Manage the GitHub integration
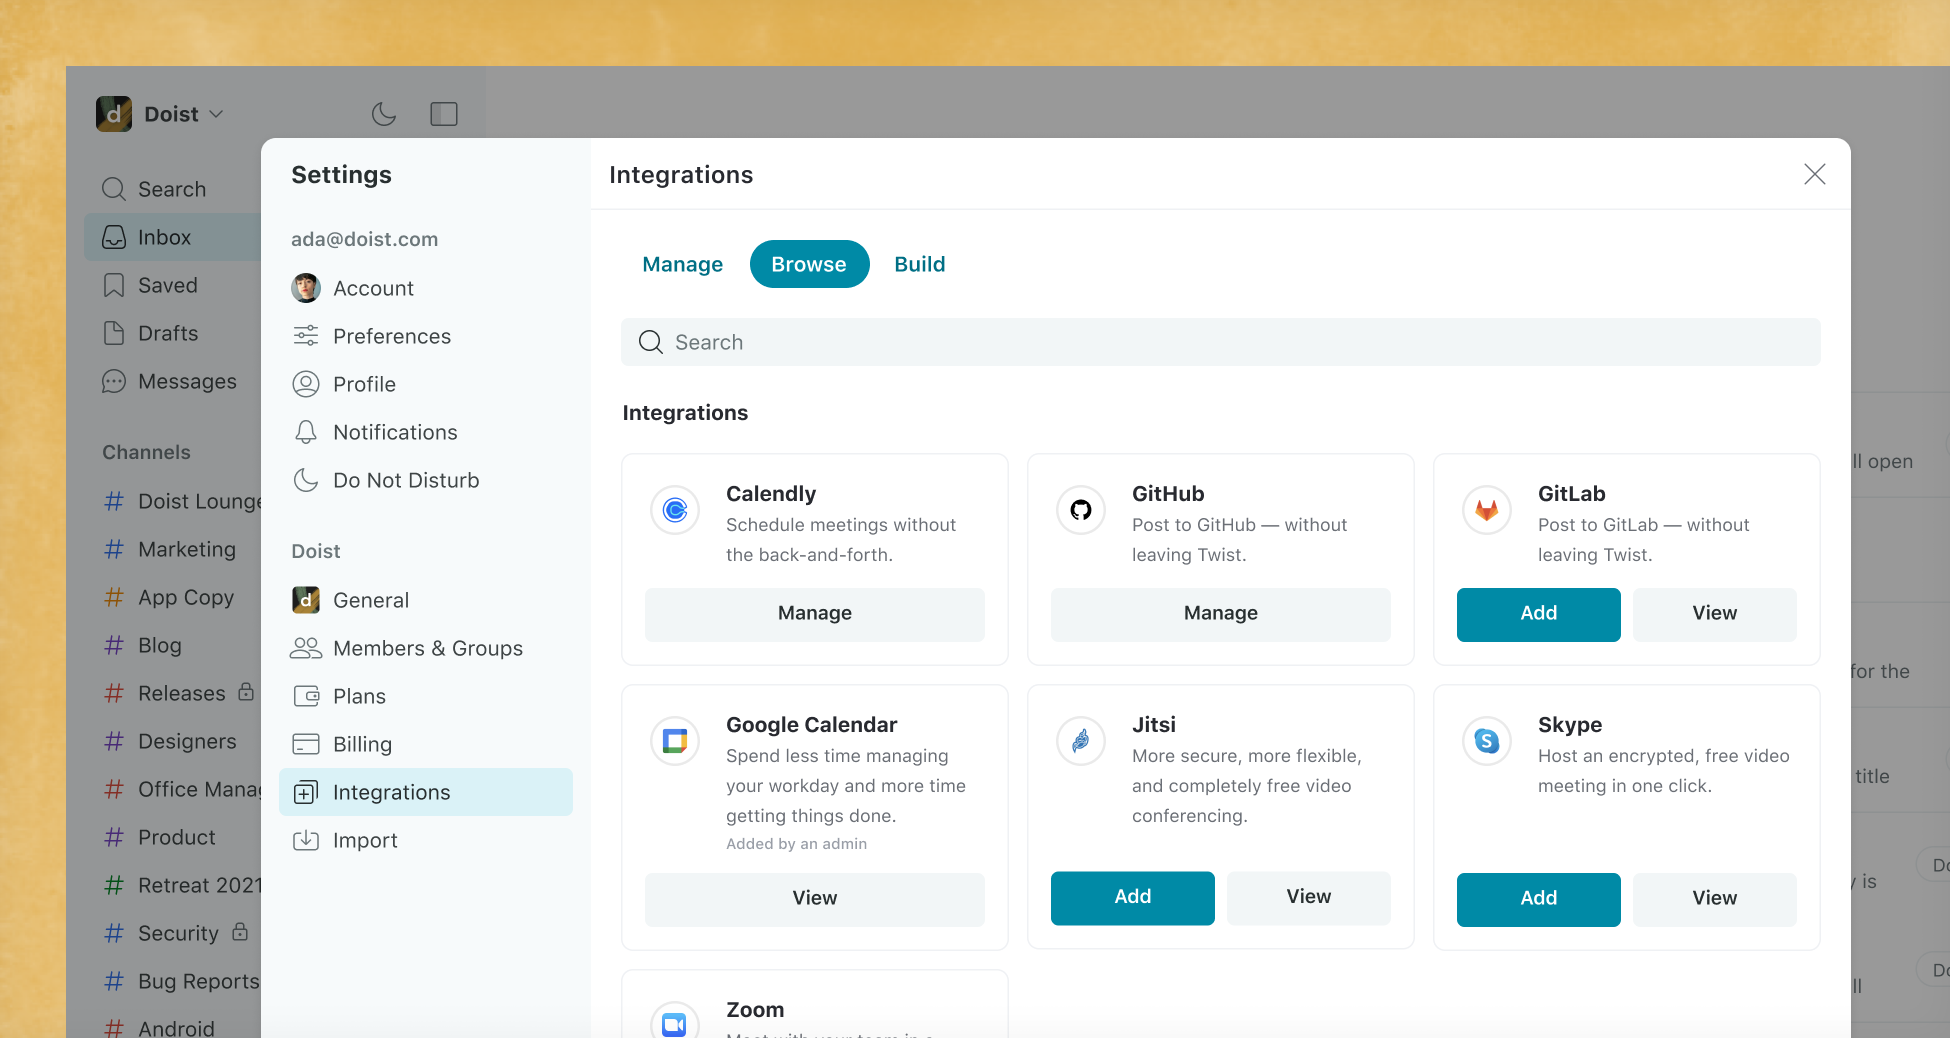 pos(1221,613)
